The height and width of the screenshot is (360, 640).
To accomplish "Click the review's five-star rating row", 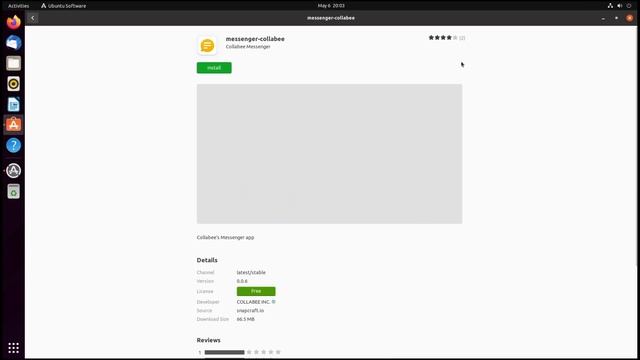I will click(x=263, y=352).
